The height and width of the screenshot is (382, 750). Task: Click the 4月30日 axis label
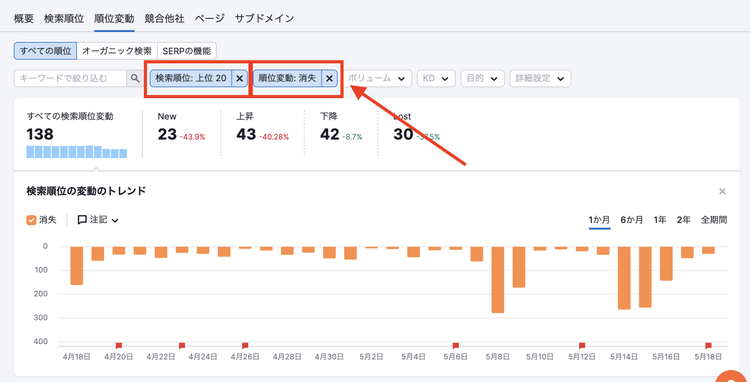pyautogui.click(x=329, y=357)
